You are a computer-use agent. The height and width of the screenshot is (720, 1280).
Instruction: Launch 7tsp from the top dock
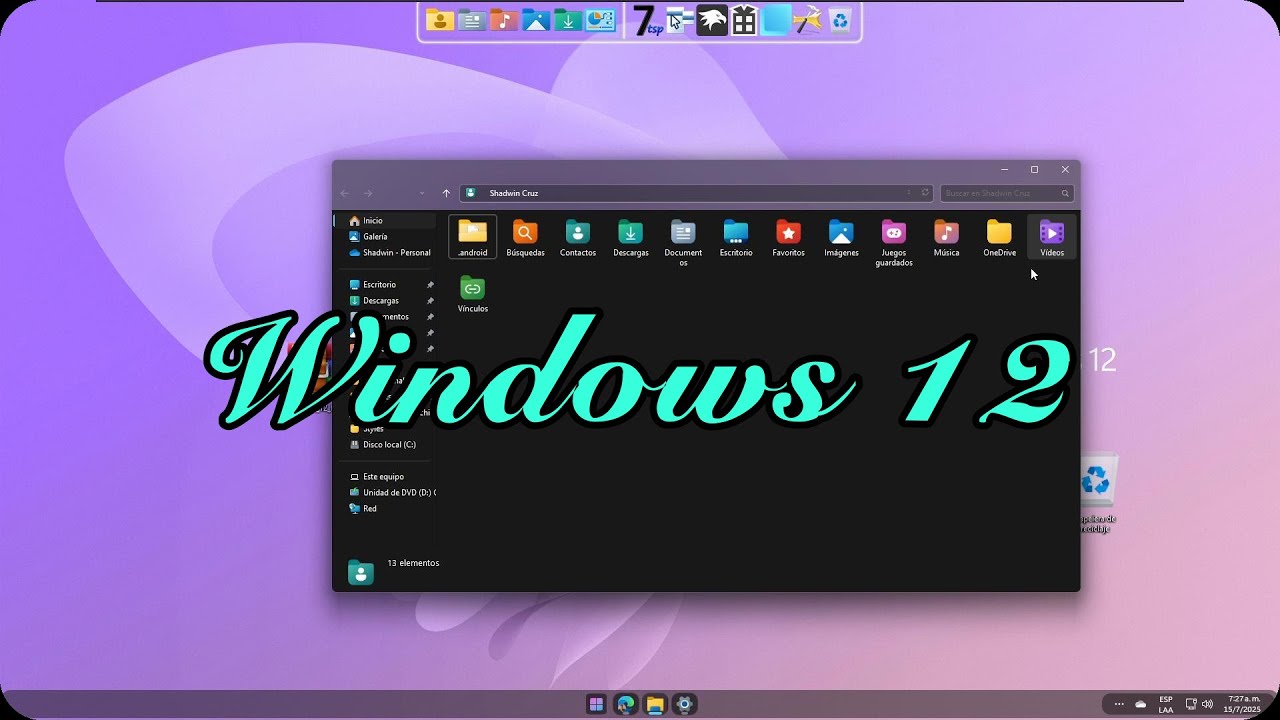[648, 20]
